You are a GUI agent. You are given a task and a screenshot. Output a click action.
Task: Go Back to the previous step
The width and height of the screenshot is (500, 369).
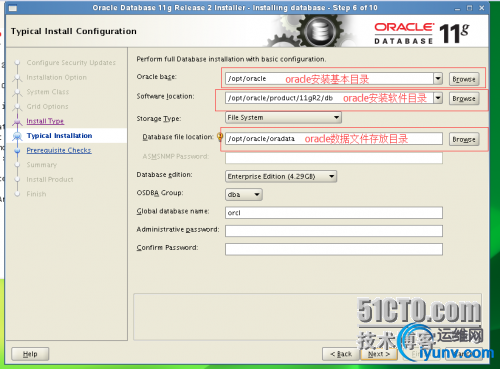(341, 354)
